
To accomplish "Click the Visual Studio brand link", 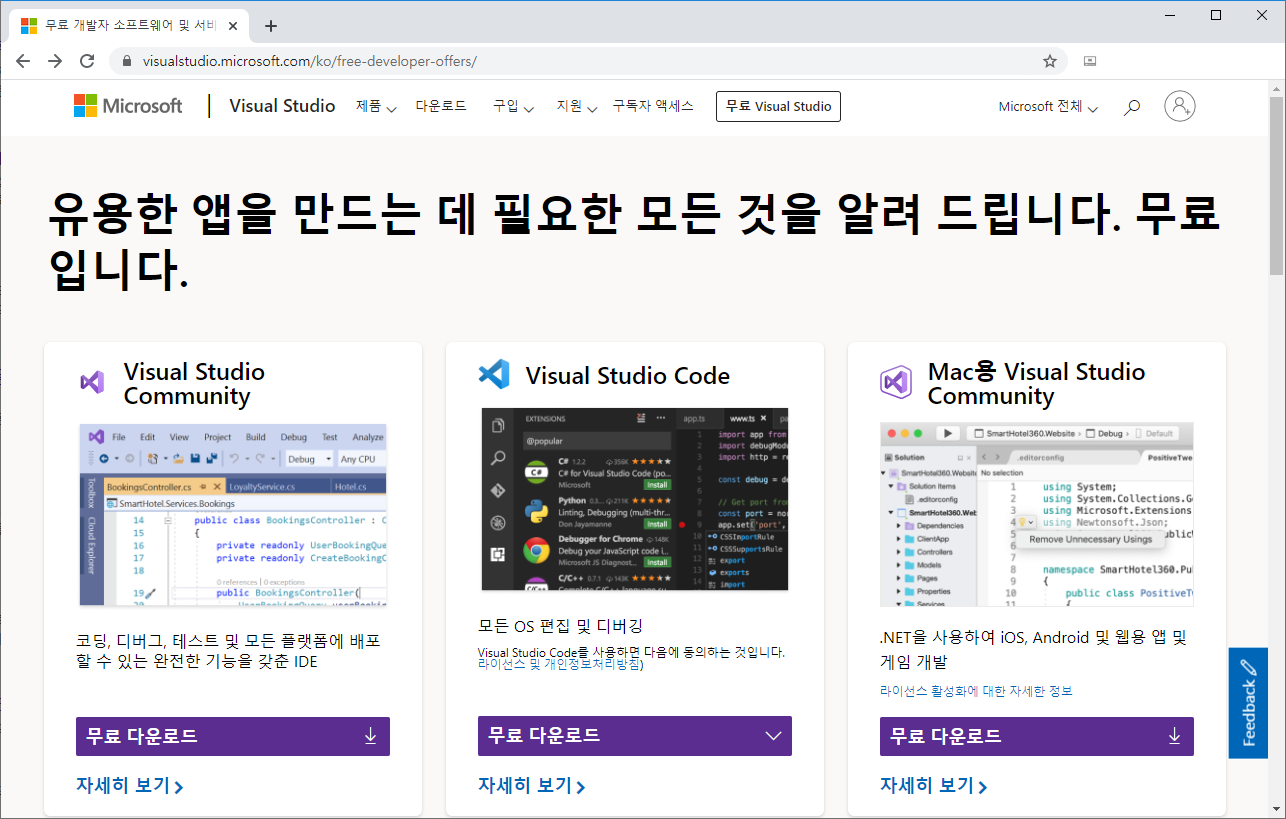I will pos(282,106).
